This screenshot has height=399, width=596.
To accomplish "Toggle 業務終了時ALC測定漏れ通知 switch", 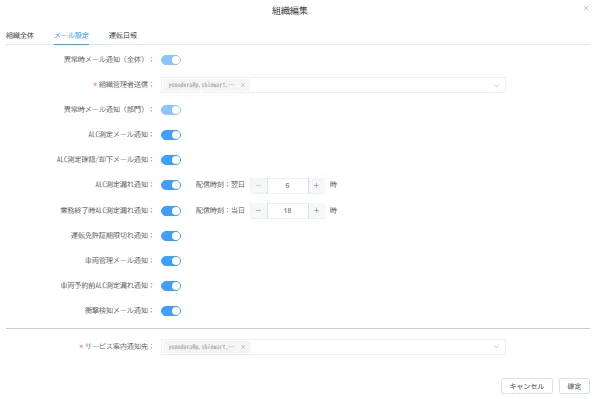I will 171,211.
